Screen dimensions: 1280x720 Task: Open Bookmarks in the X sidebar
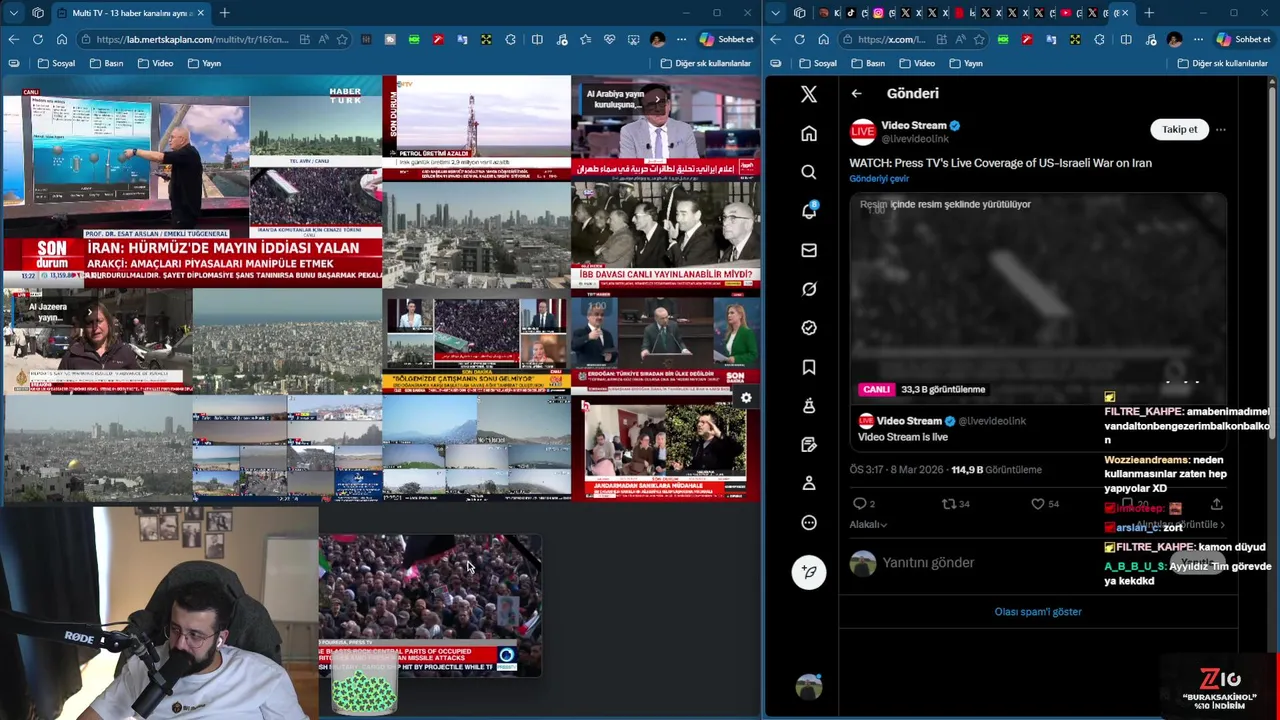tap(809, 367)
